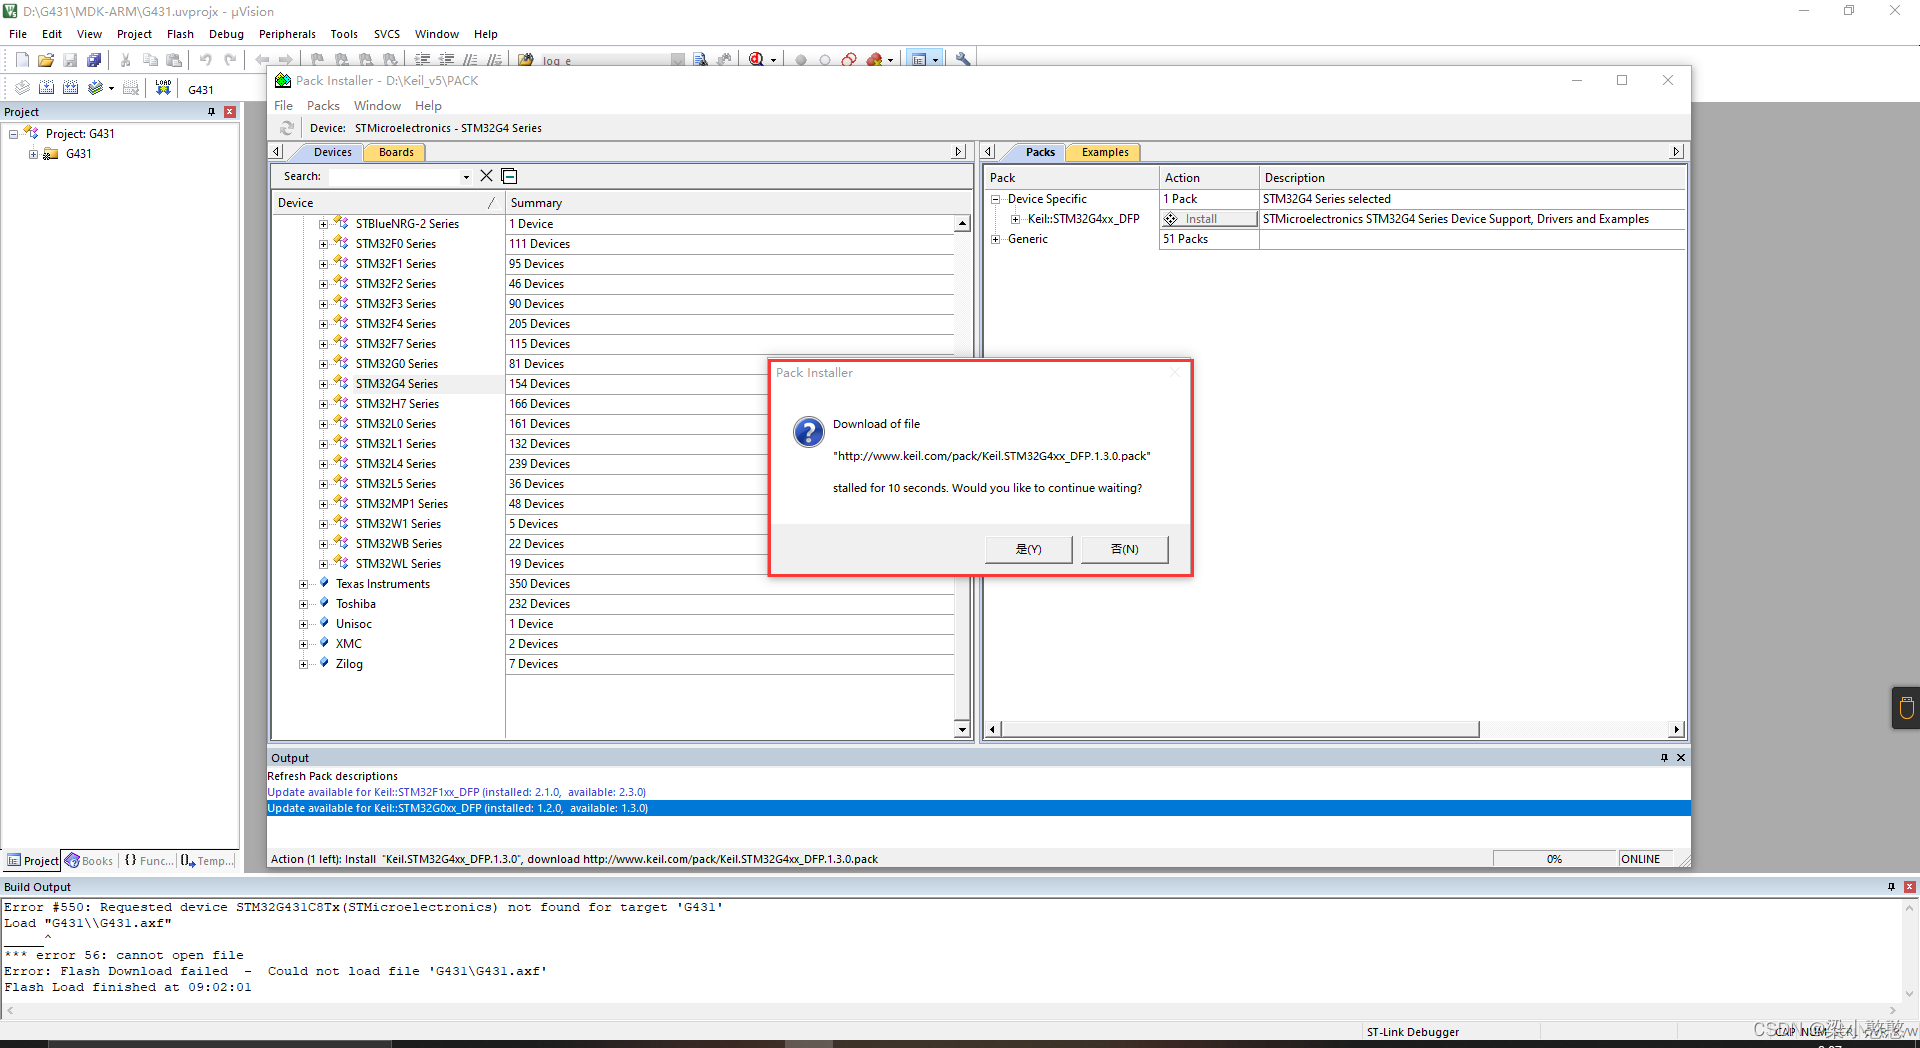Cut selection scissors icon
Image resolution: width=1920 pixels, height=1048 pixels.
tap(126, 60)
